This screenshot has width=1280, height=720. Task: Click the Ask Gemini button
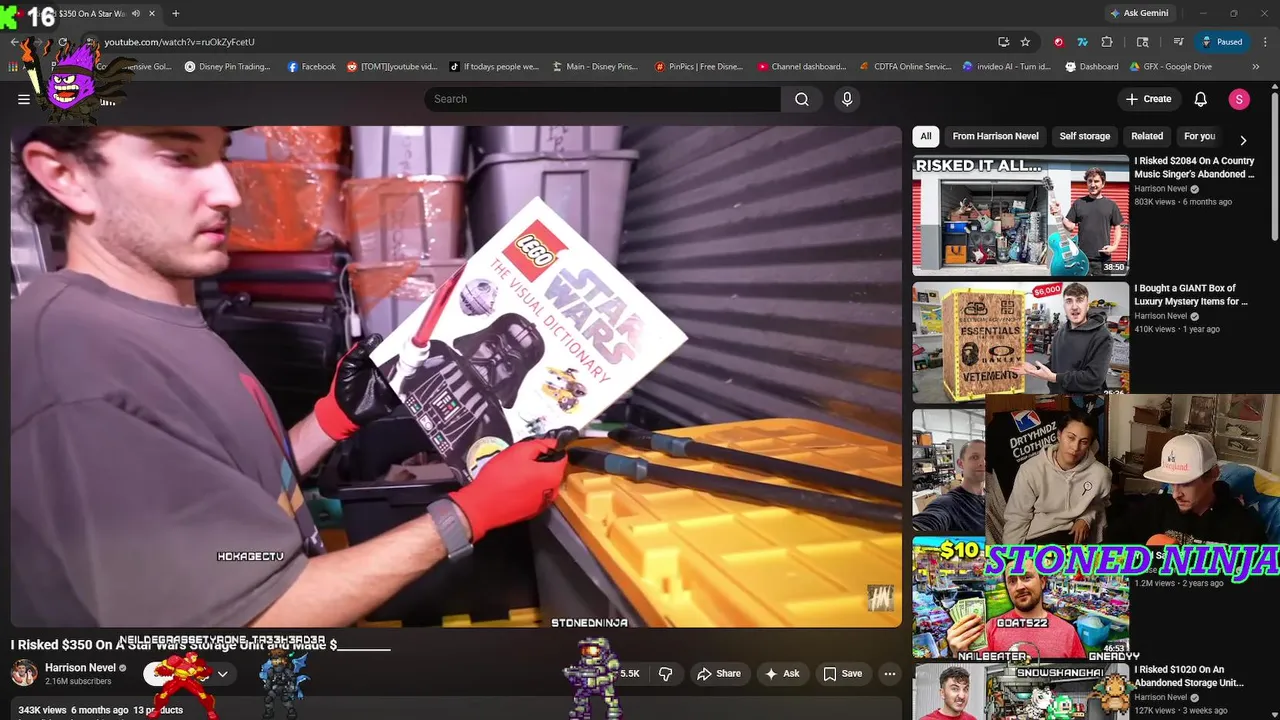pos(1139,13)
